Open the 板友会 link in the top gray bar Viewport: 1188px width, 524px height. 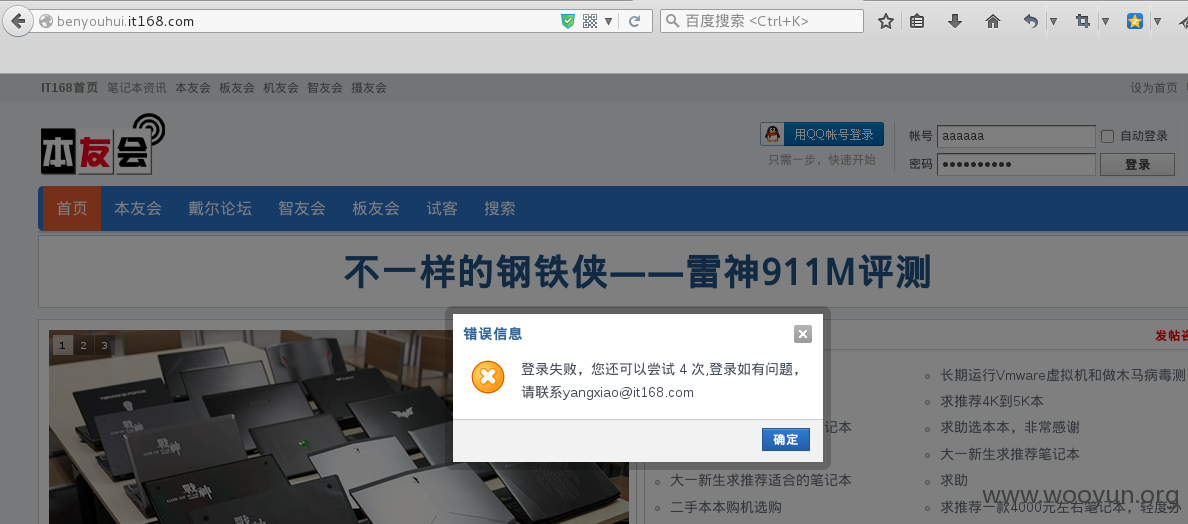(236, 88)
